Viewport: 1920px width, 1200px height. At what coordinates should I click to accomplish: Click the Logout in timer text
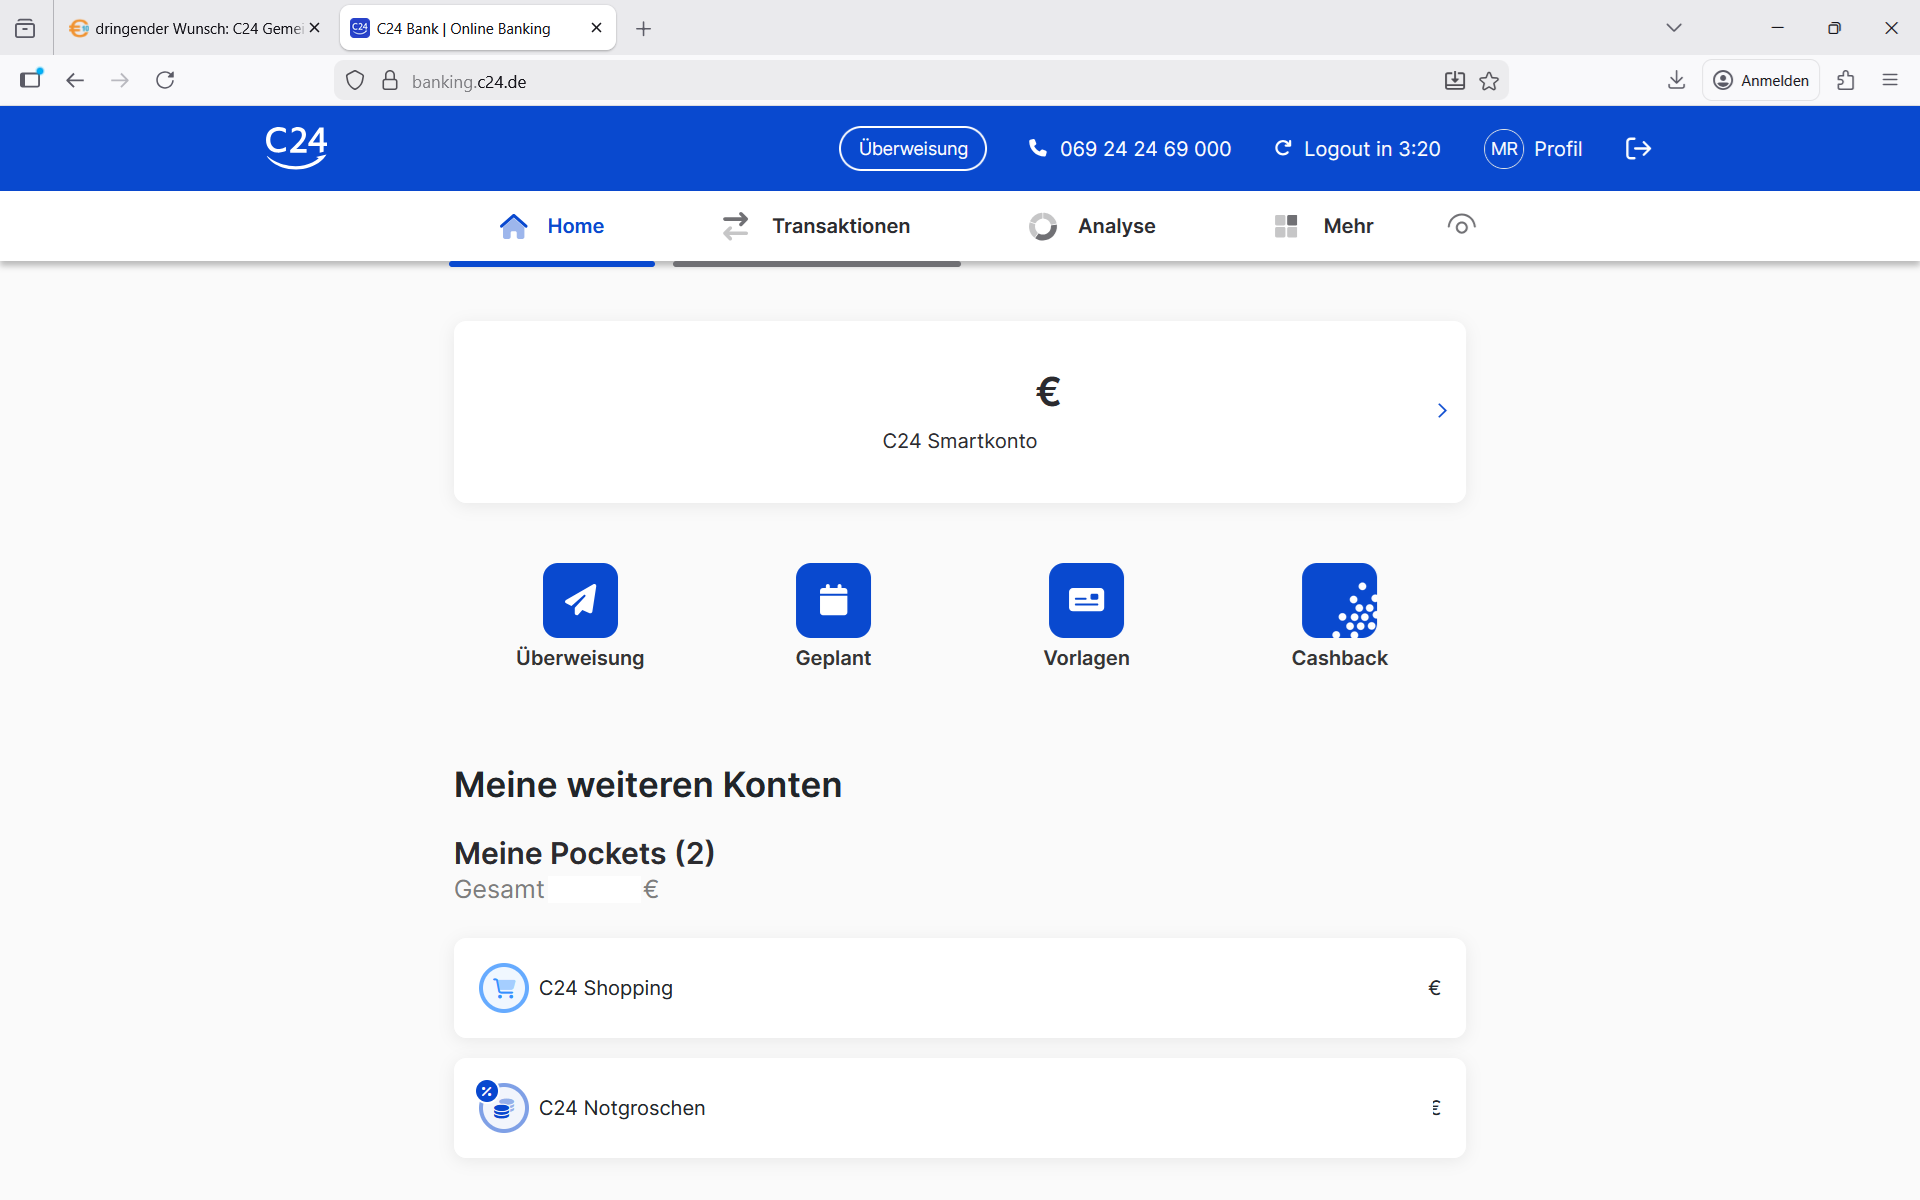click(1372, 149)
